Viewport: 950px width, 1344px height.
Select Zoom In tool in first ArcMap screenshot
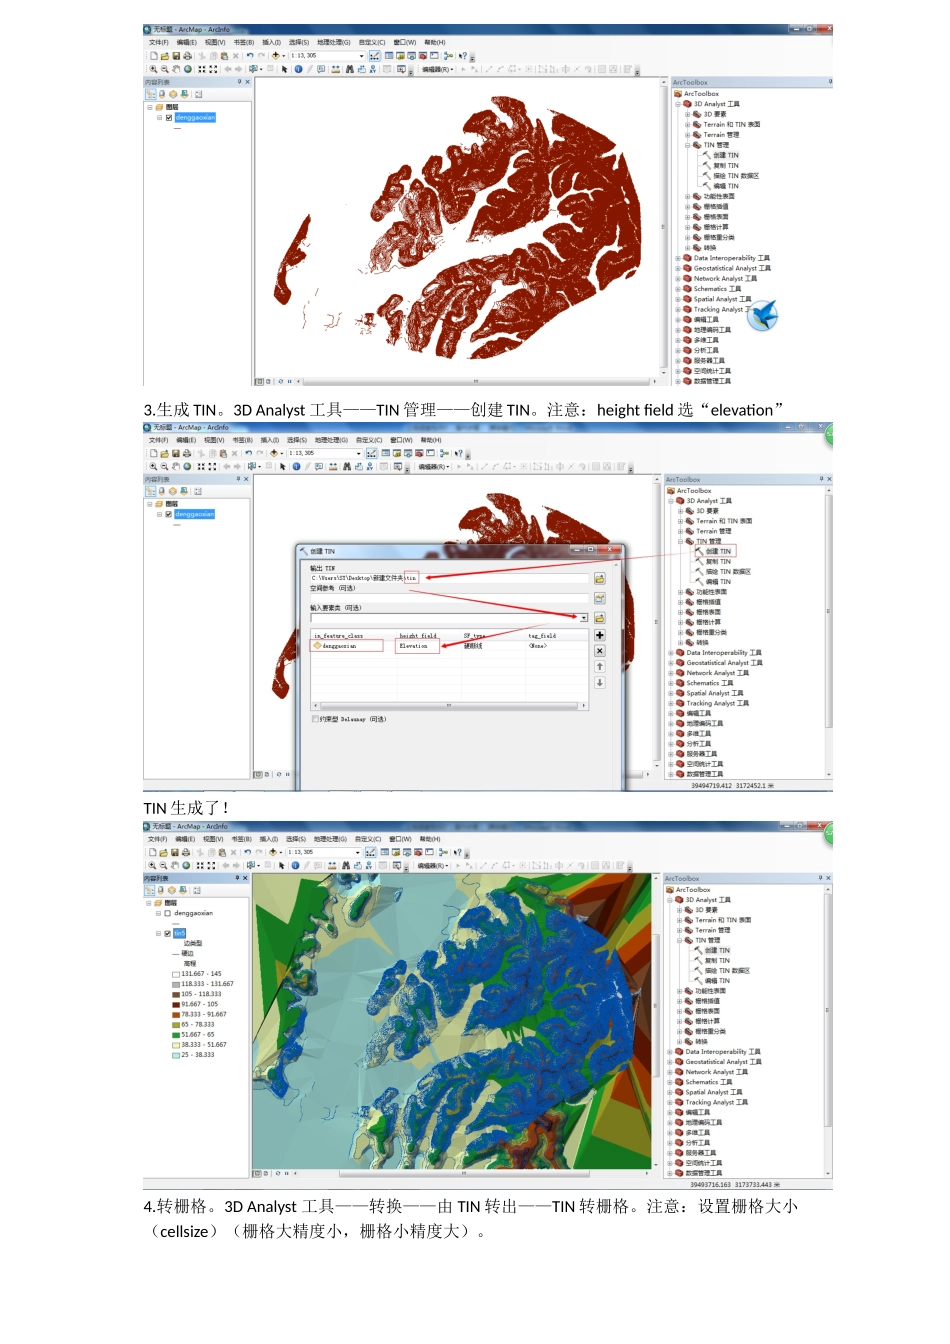(153, 69)
